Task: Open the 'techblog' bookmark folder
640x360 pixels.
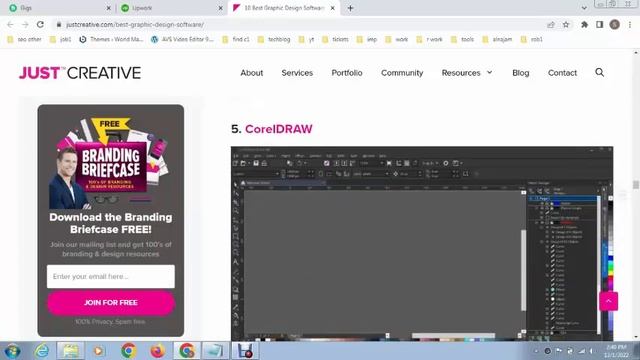Action: pos(274,39)
